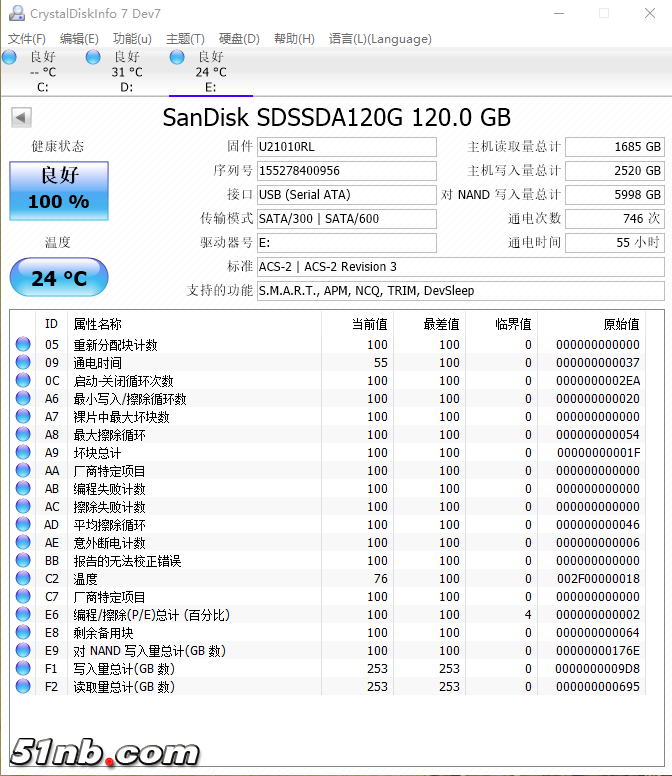Click the blue status dot for attribute 09
This screenshot has height=776, width=672.
[23, 362]
